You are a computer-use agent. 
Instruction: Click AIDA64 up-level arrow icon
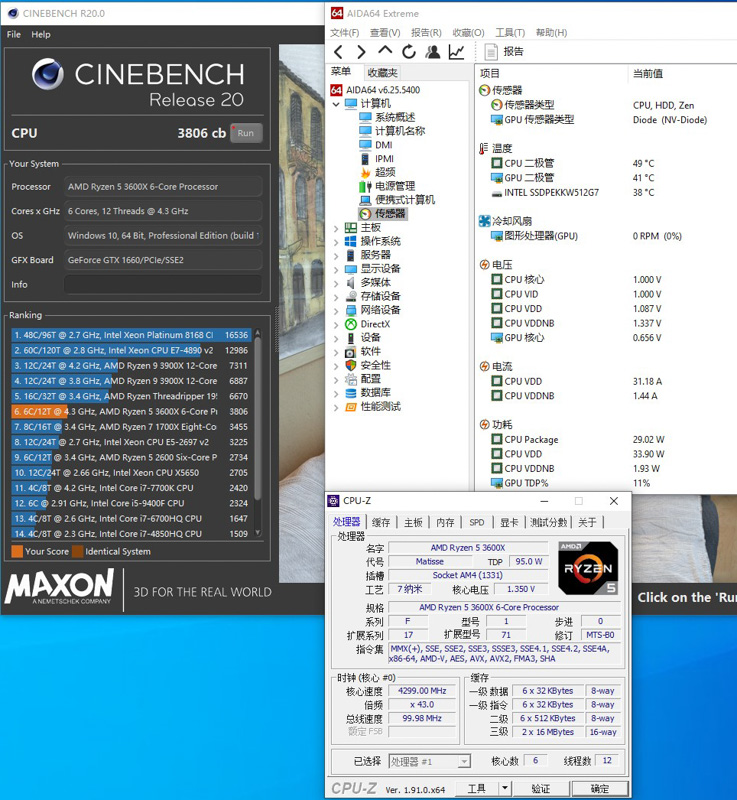click(x=385, y=51)
